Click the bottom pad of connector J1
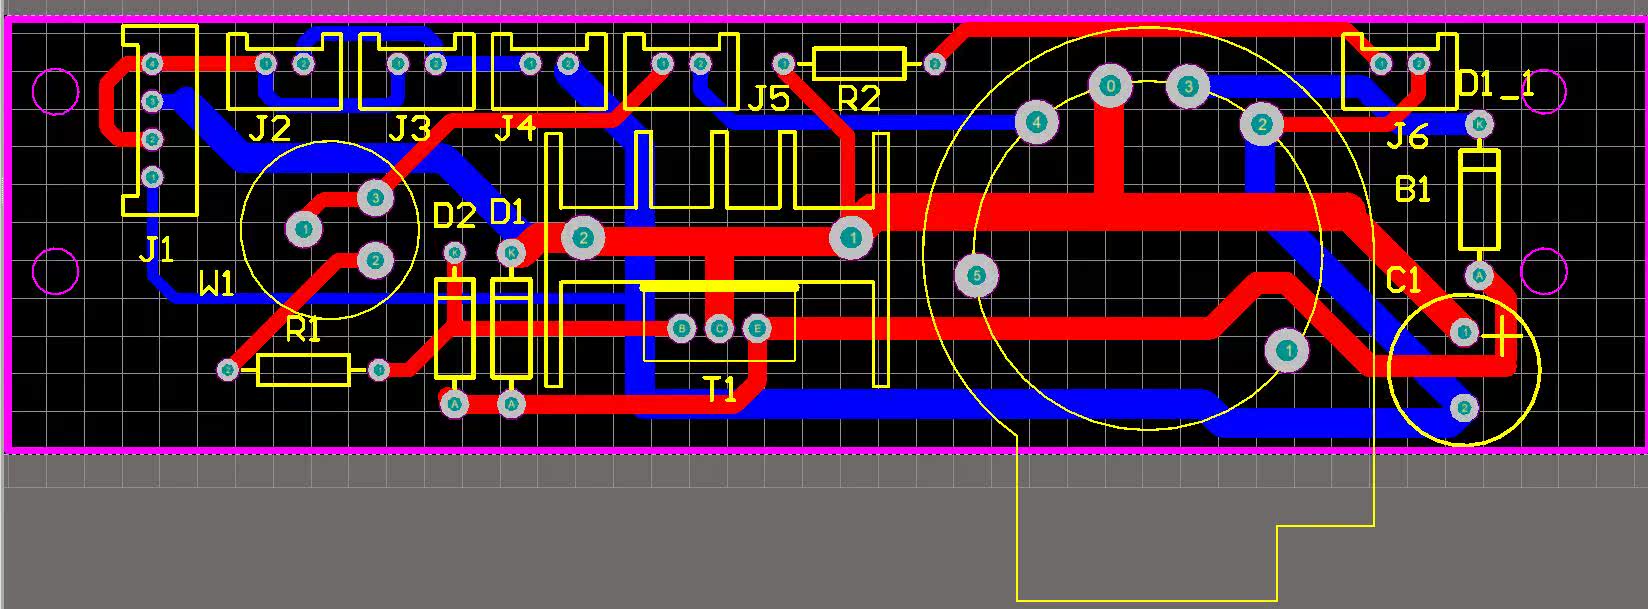The width and height of the screenshot is (1648, 609). tap(152, 177)
